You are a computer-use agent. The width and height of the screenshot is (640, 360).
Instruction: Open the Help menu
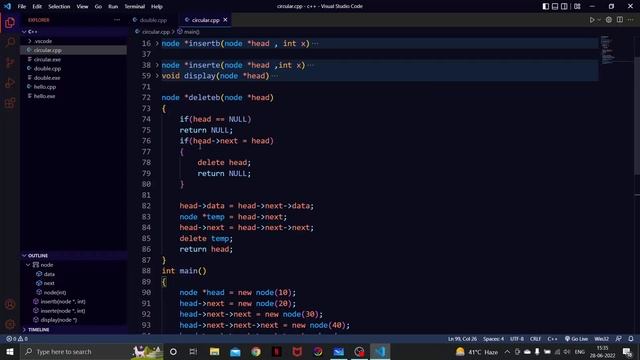pos(157,6)
